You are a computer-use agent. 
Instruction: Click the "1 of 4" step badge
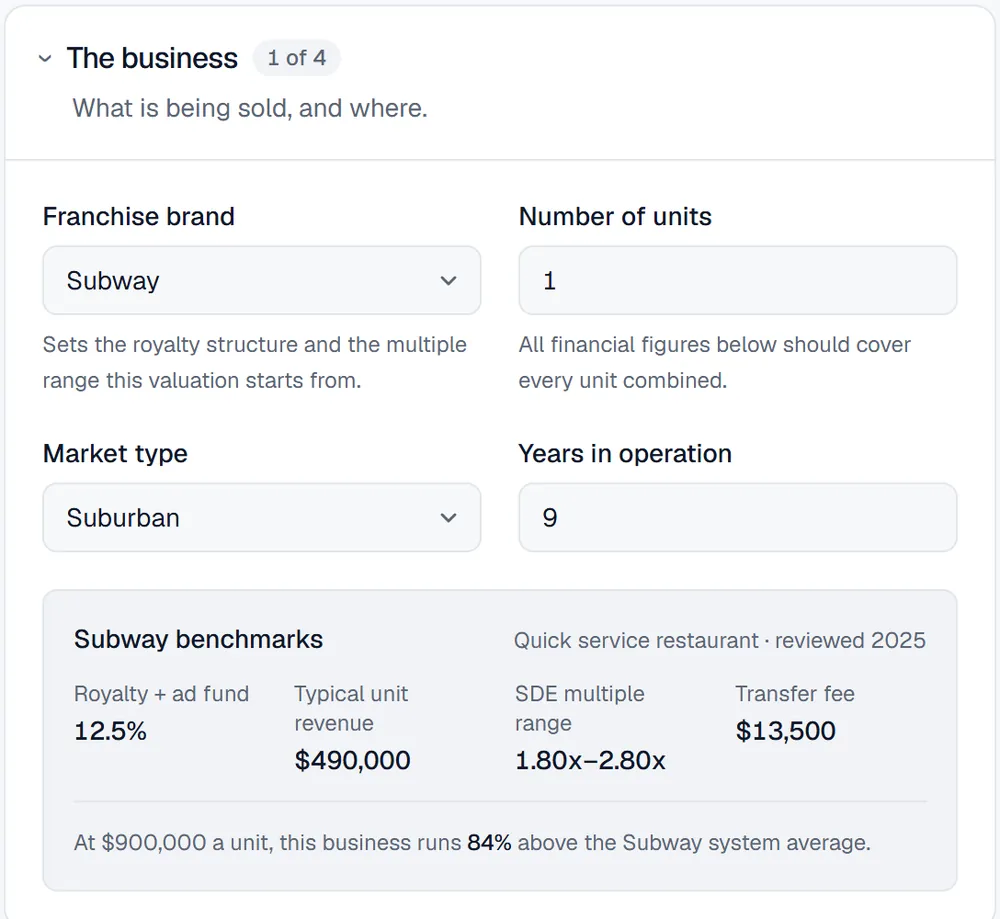coord(297,58)
